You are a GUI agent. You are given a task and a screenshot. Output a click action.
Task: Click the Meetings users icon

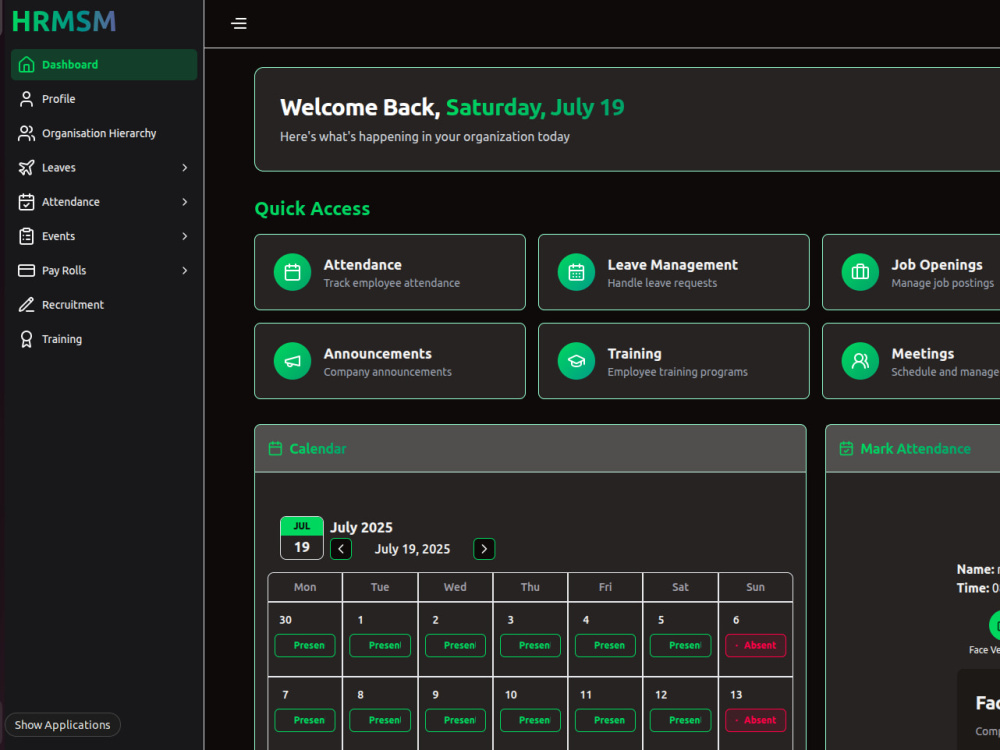[x=860, y=361]
